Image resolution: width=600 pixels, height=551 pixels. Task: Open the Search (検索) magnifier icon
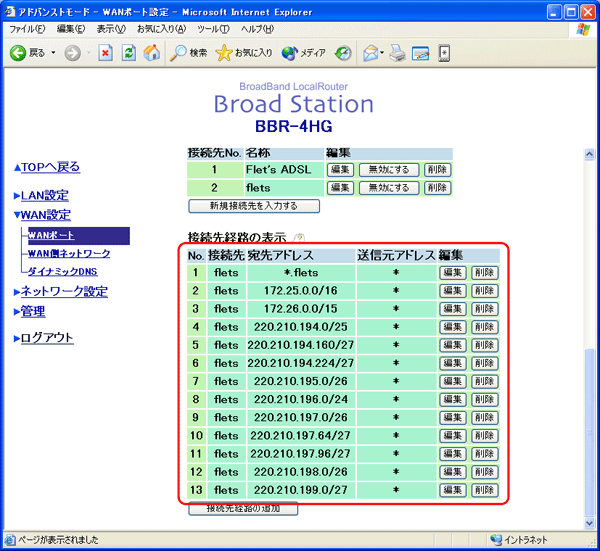178,53
